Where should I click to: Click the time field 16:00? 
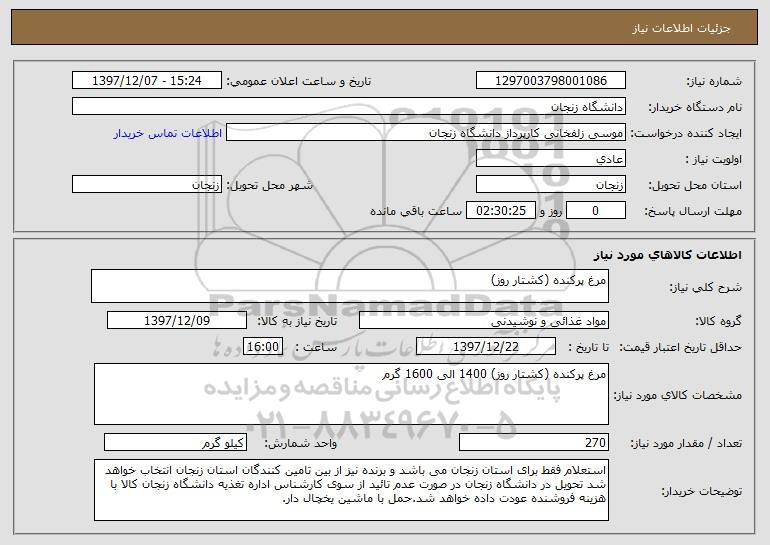tap(263, 347)
